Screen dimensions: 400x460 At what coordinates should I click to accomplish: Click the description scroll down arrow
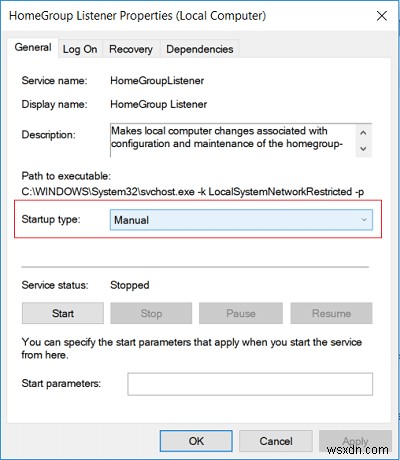363,148
